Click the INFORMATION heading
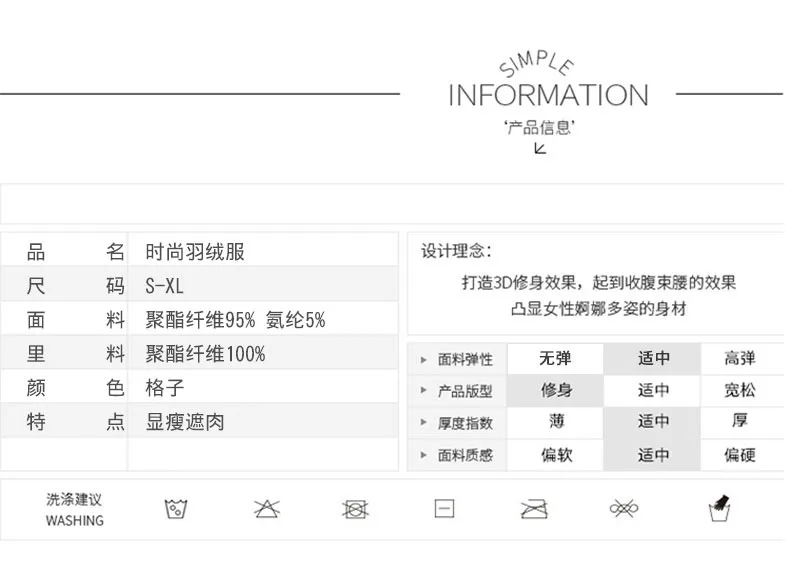790x571 pixels. [x=548, y=95]
